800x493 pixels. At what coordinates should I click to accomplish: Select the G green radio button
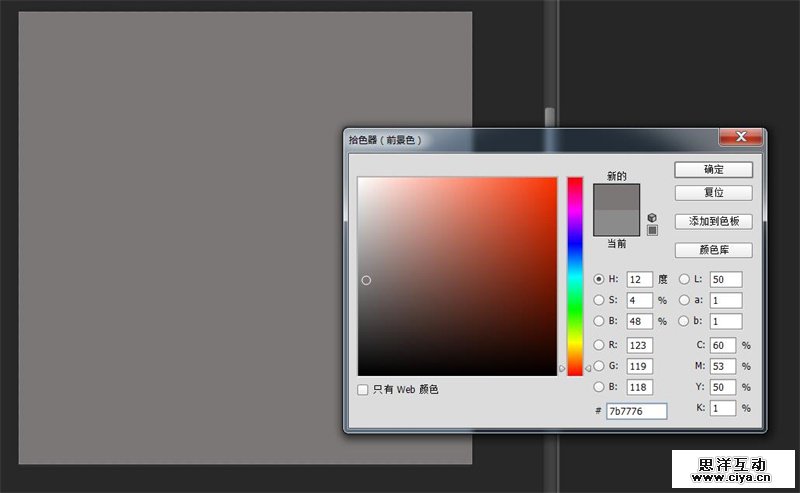[599, 366]
